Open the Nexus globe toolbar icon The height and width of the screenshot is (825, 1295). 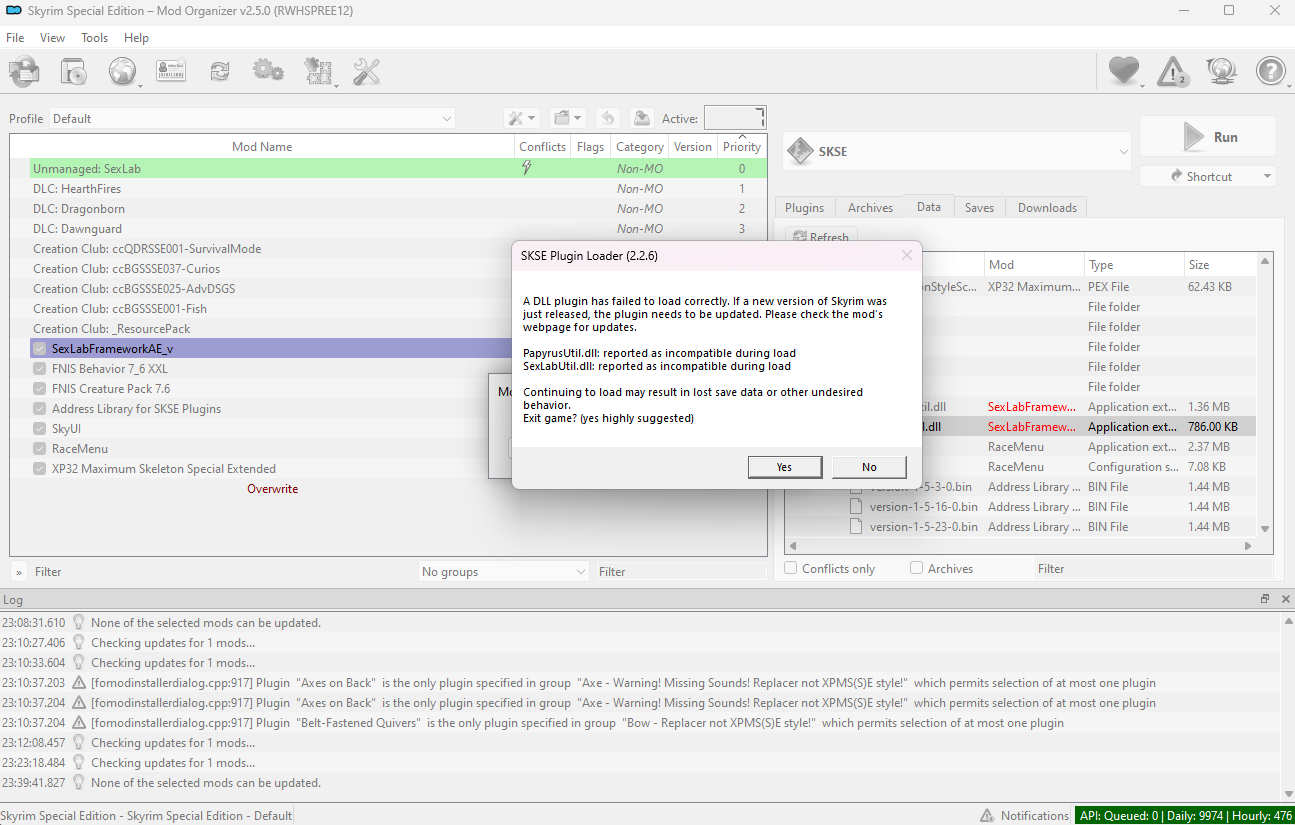(x=122, y=71)
